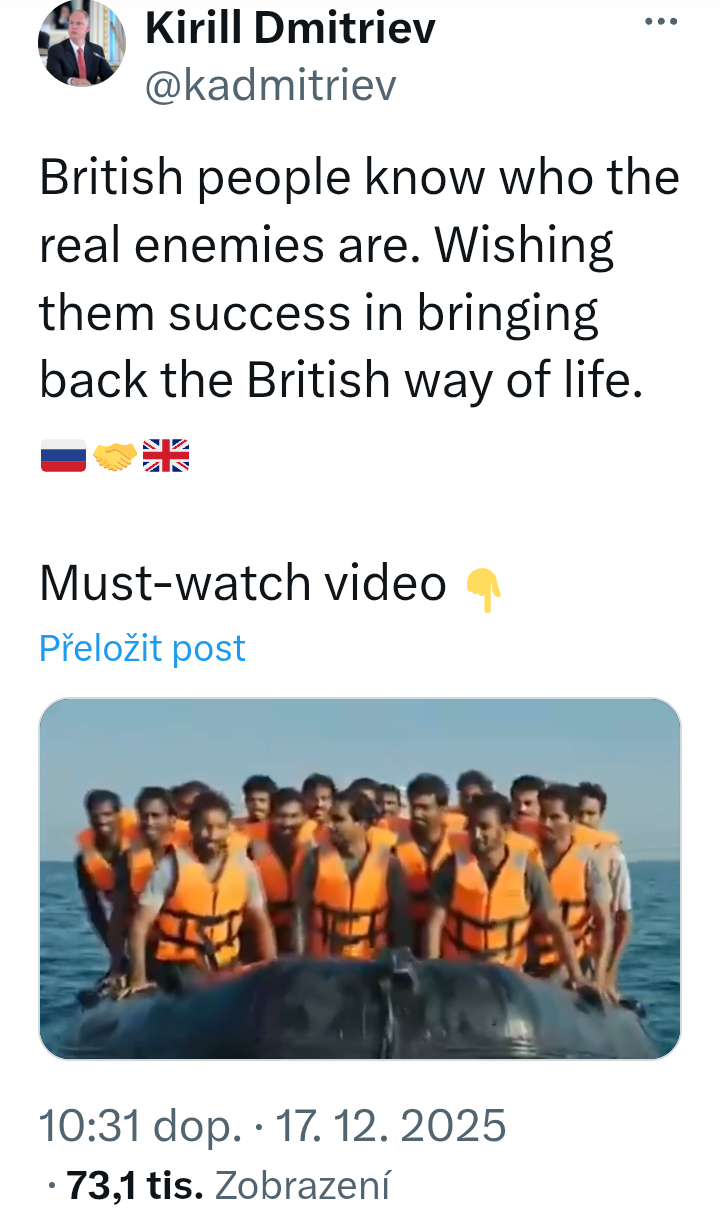Click the United Kingdom flag emoji
The width and height of the screenshot is (720, 1220).
[166, 457]
